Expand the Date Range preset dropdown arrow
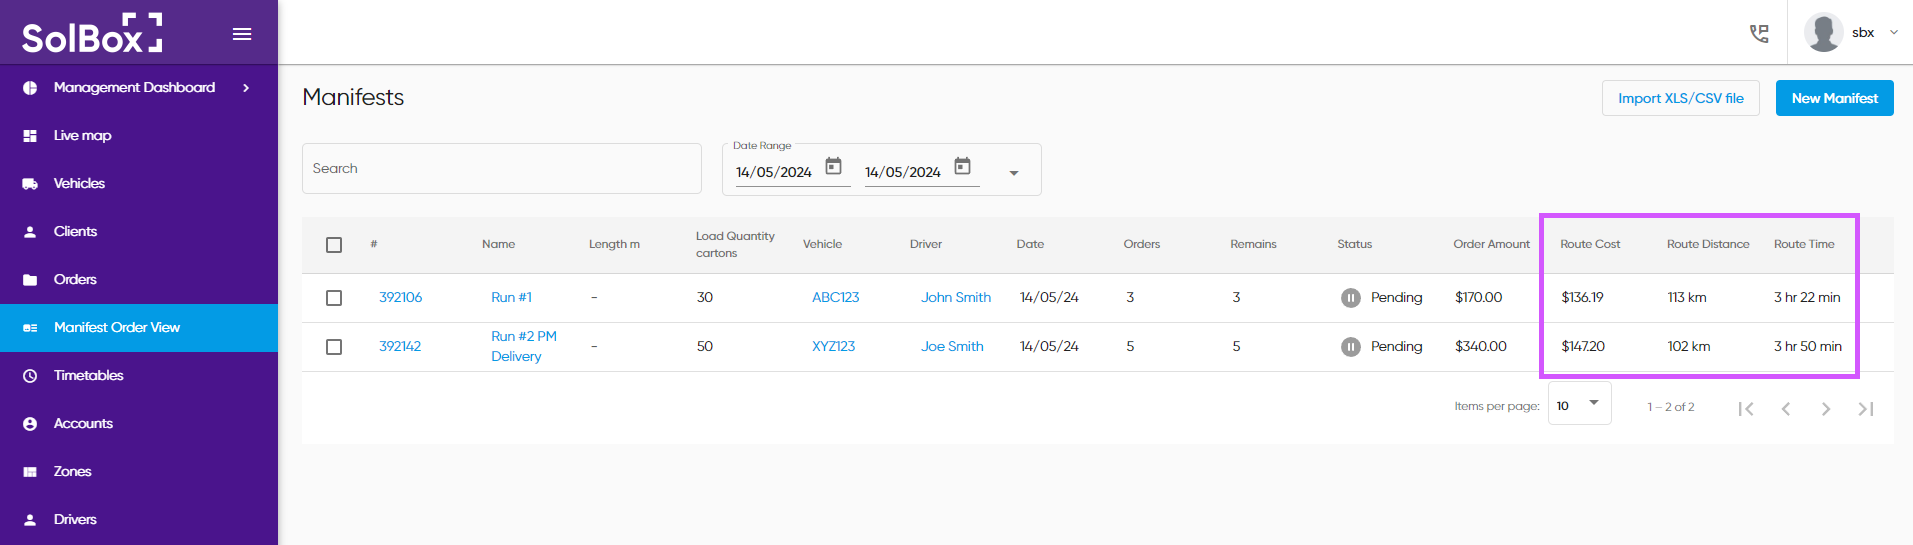 pos(1014,173)
